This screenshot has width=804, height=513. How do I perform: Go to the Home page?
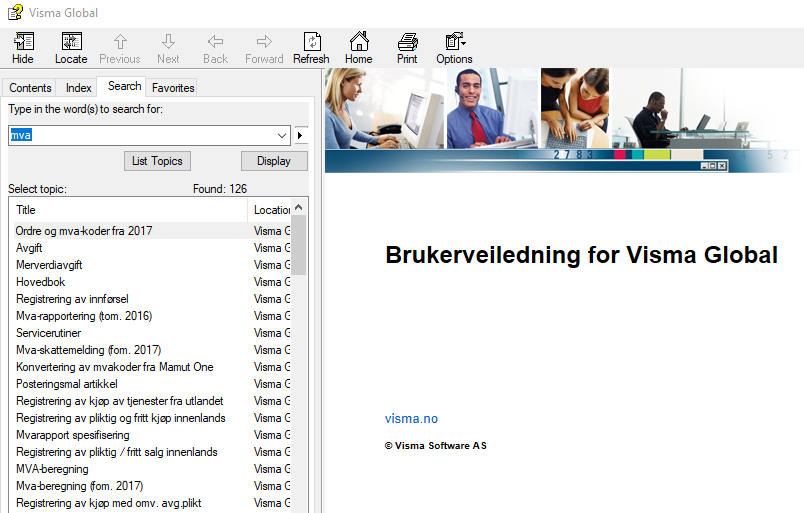click(x=359, y=48)
